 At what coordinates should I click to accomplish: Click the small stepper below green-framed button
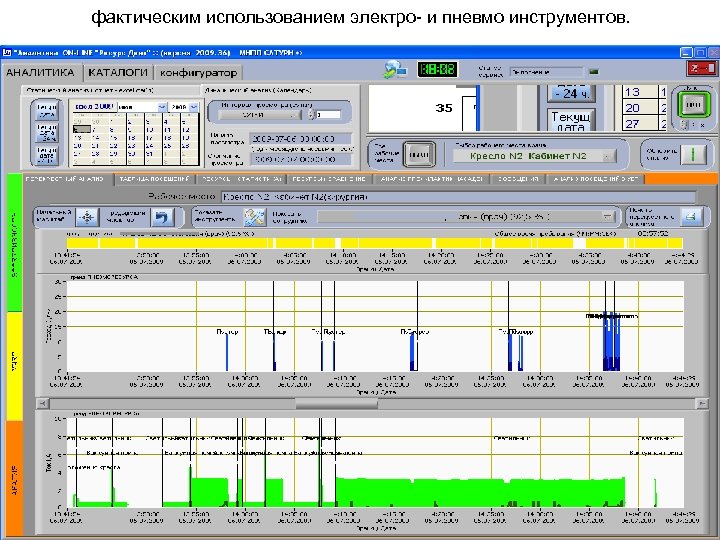(x=685, y=124)
